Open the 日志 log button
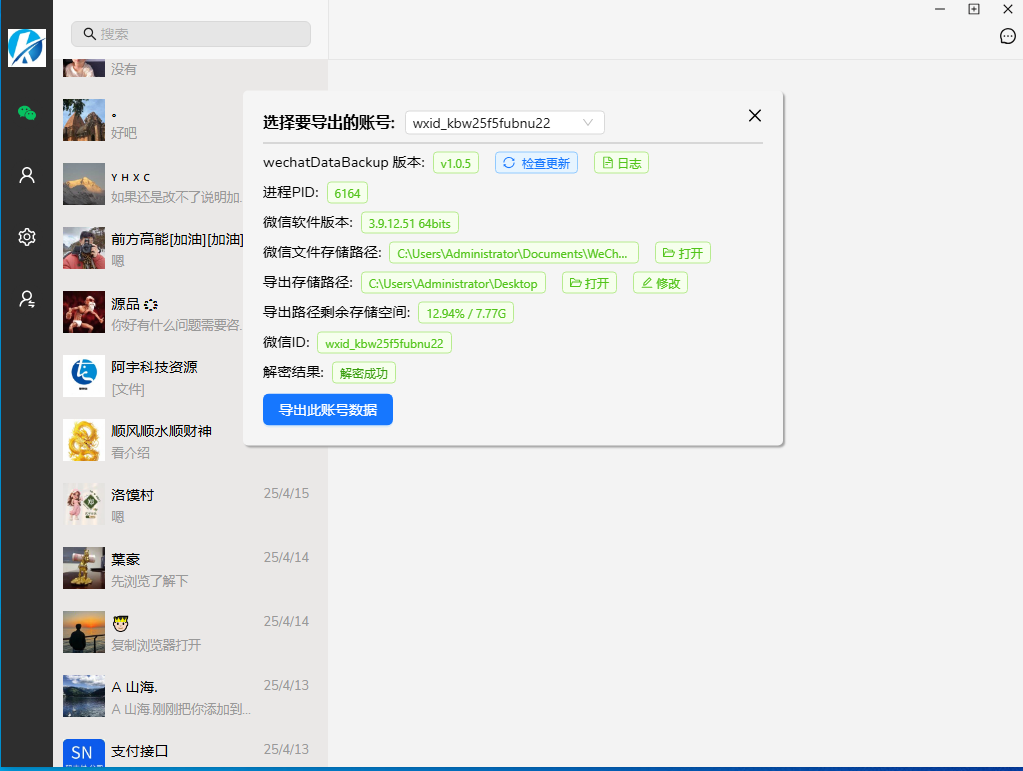 point(621,163)
